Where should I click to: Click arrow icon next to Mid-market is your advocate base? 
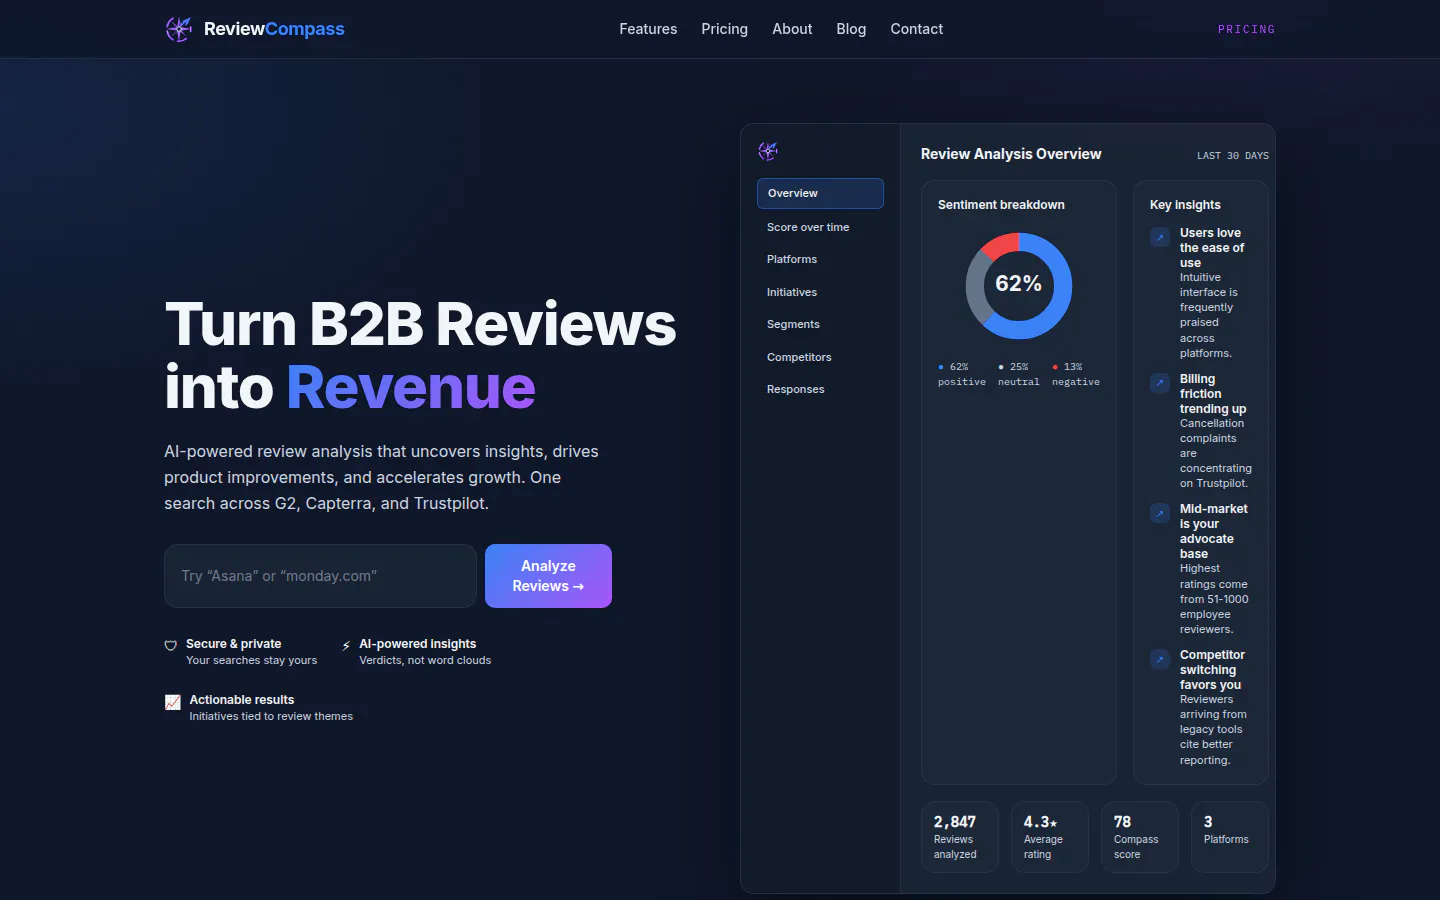1160,513
